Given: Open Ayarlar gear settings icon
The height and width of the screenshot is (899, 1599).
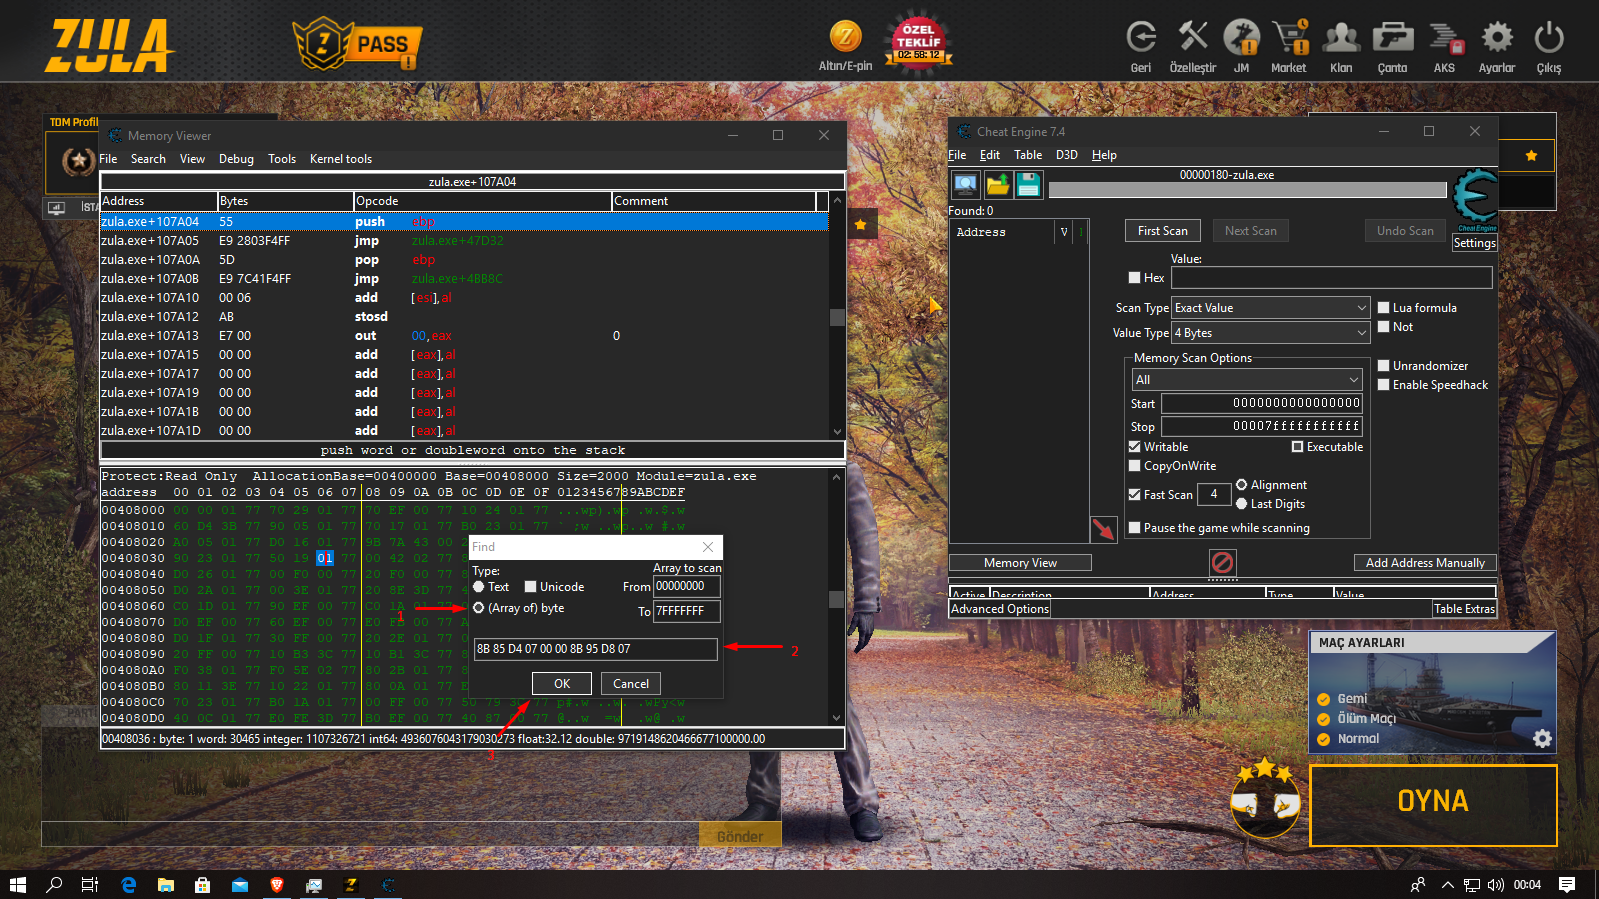Looking at the screenshot, I should click(1497, 38).
